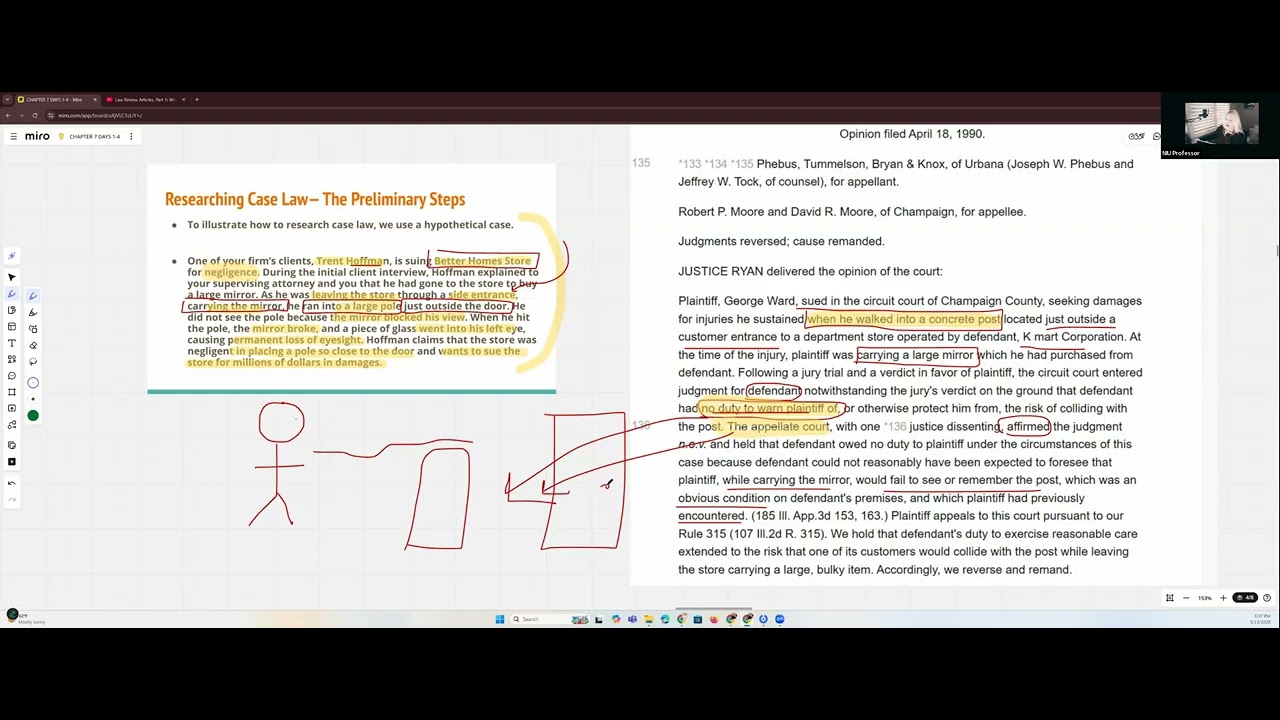Select the Comment tool
This screenshot has width=1280, height=720.
(12, 376)
